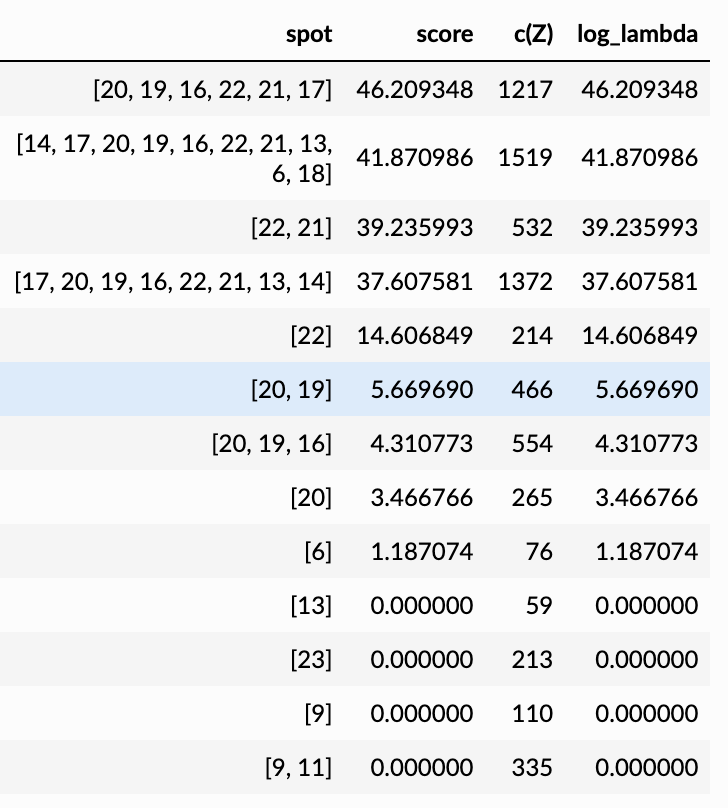Click c(Z) value 1217
Image resolution: width=728 pixels, height=808 pixels.
pos(525,90)
